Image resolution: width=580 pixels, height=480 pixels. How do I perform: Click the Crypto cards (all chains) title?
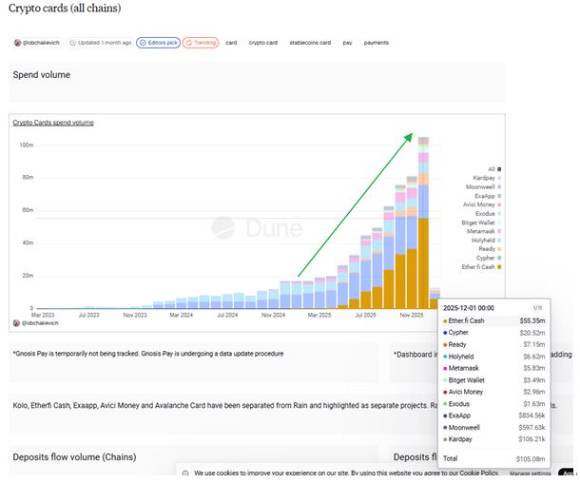65,8
